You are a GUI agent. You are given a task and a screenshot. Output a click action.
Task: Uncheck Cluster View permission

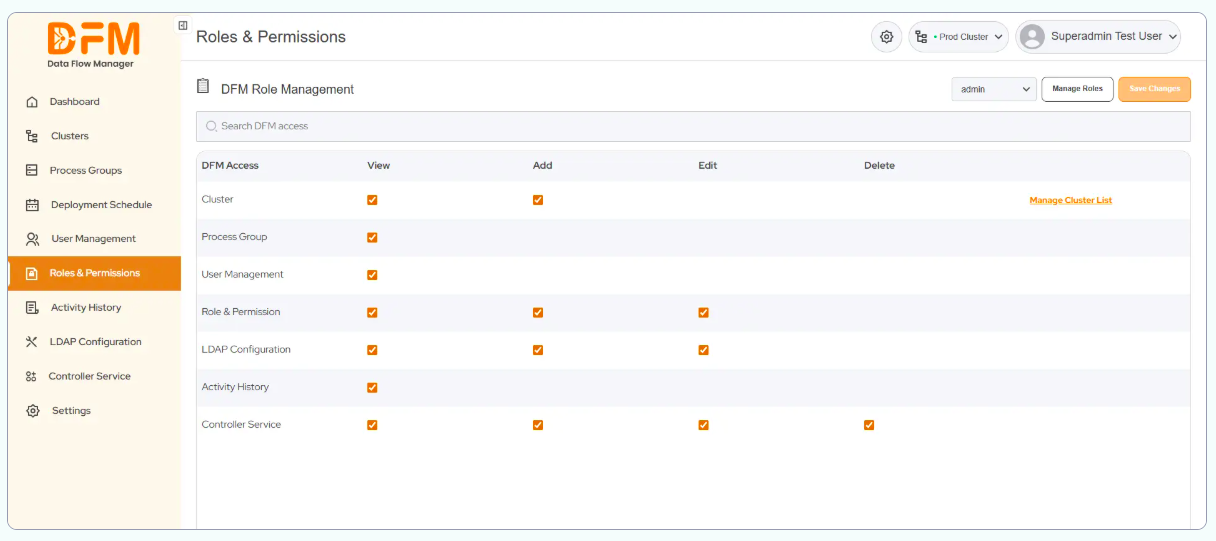tap(372, 200)
